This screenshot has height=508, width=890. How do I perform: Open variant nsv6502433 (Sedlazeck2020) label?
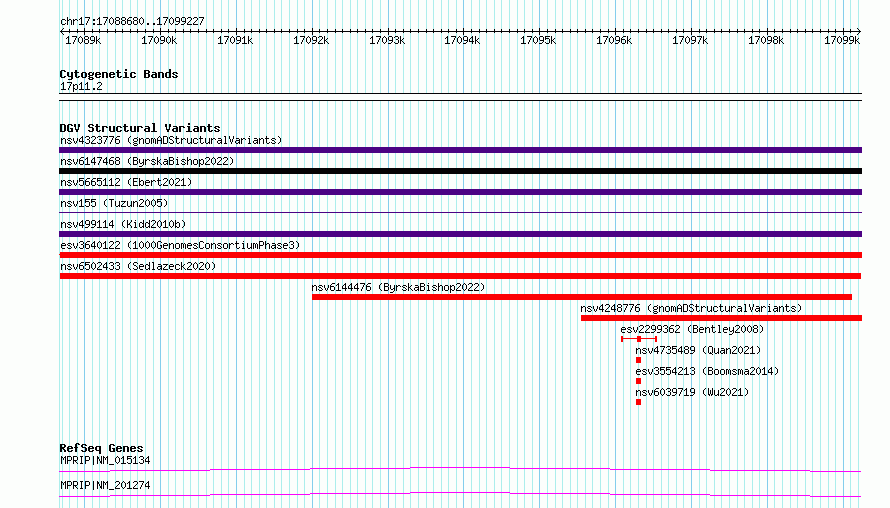point(138,266)
